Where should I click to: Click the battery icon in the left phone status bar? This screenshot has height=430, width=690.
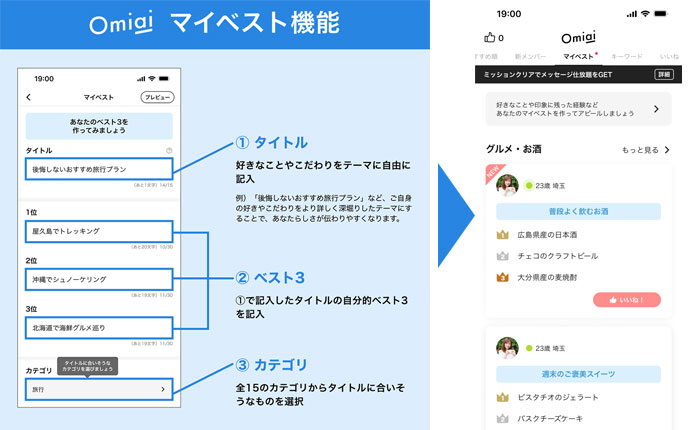[x=164, y=79]
